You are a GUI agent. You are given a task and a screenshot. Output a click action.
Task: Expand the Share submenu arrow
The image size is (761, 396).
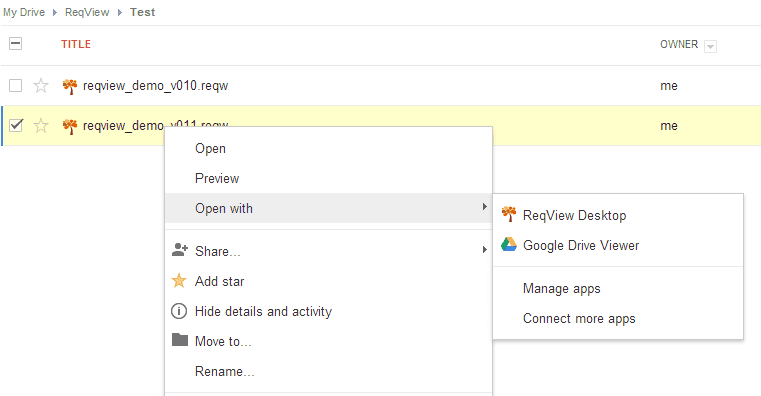click(x=484, y=249)
